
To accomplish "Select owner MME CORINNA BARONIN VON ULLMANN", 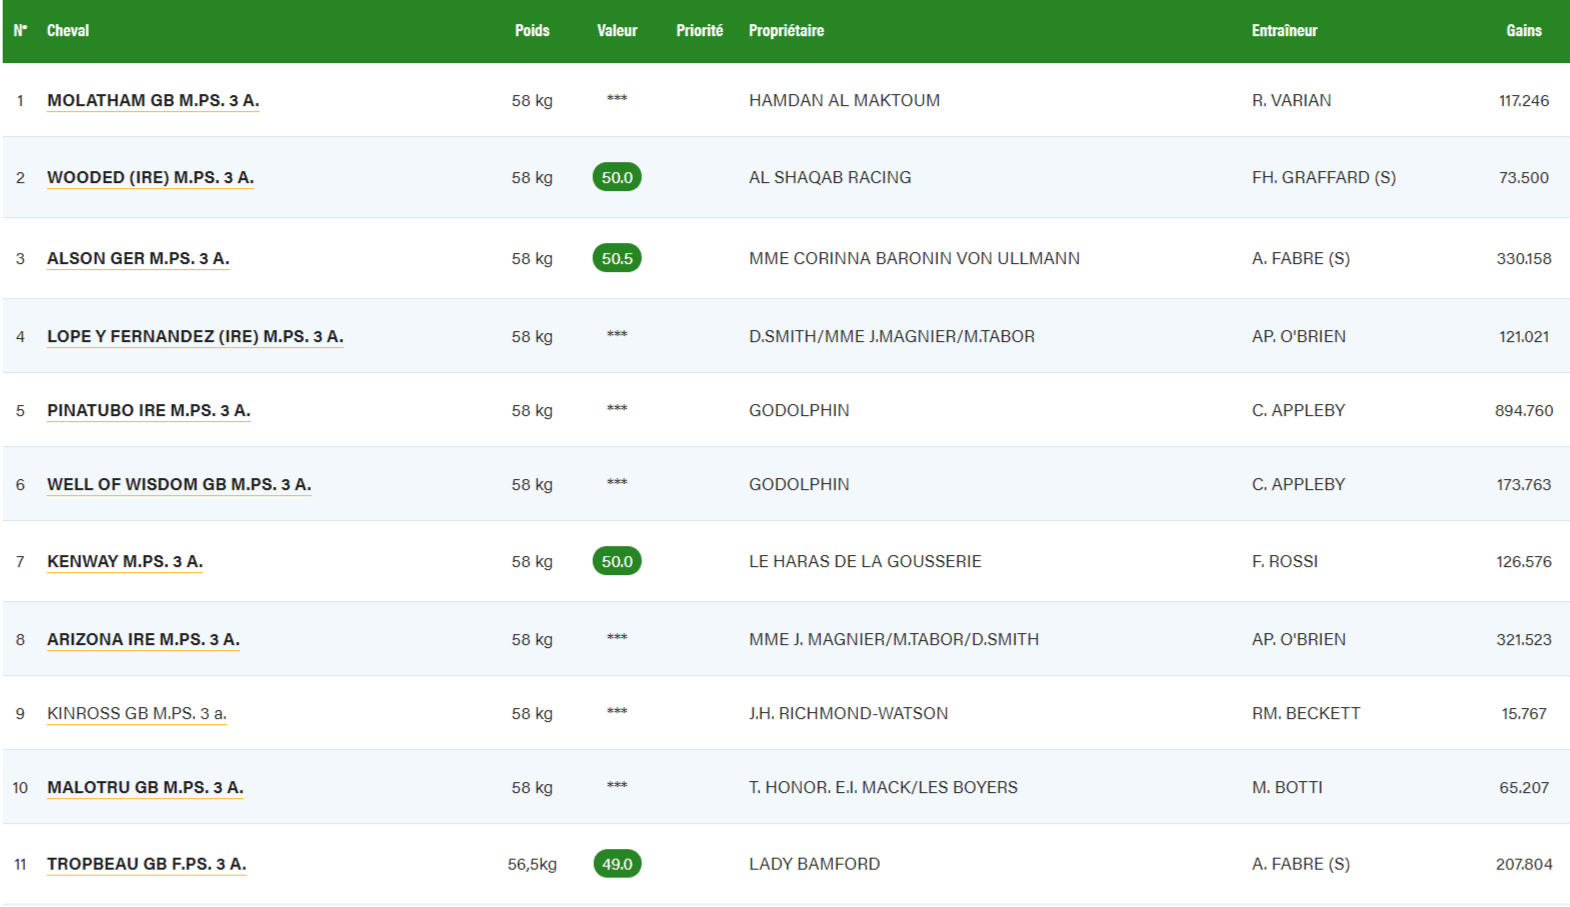I will click(x=914, y=259).
